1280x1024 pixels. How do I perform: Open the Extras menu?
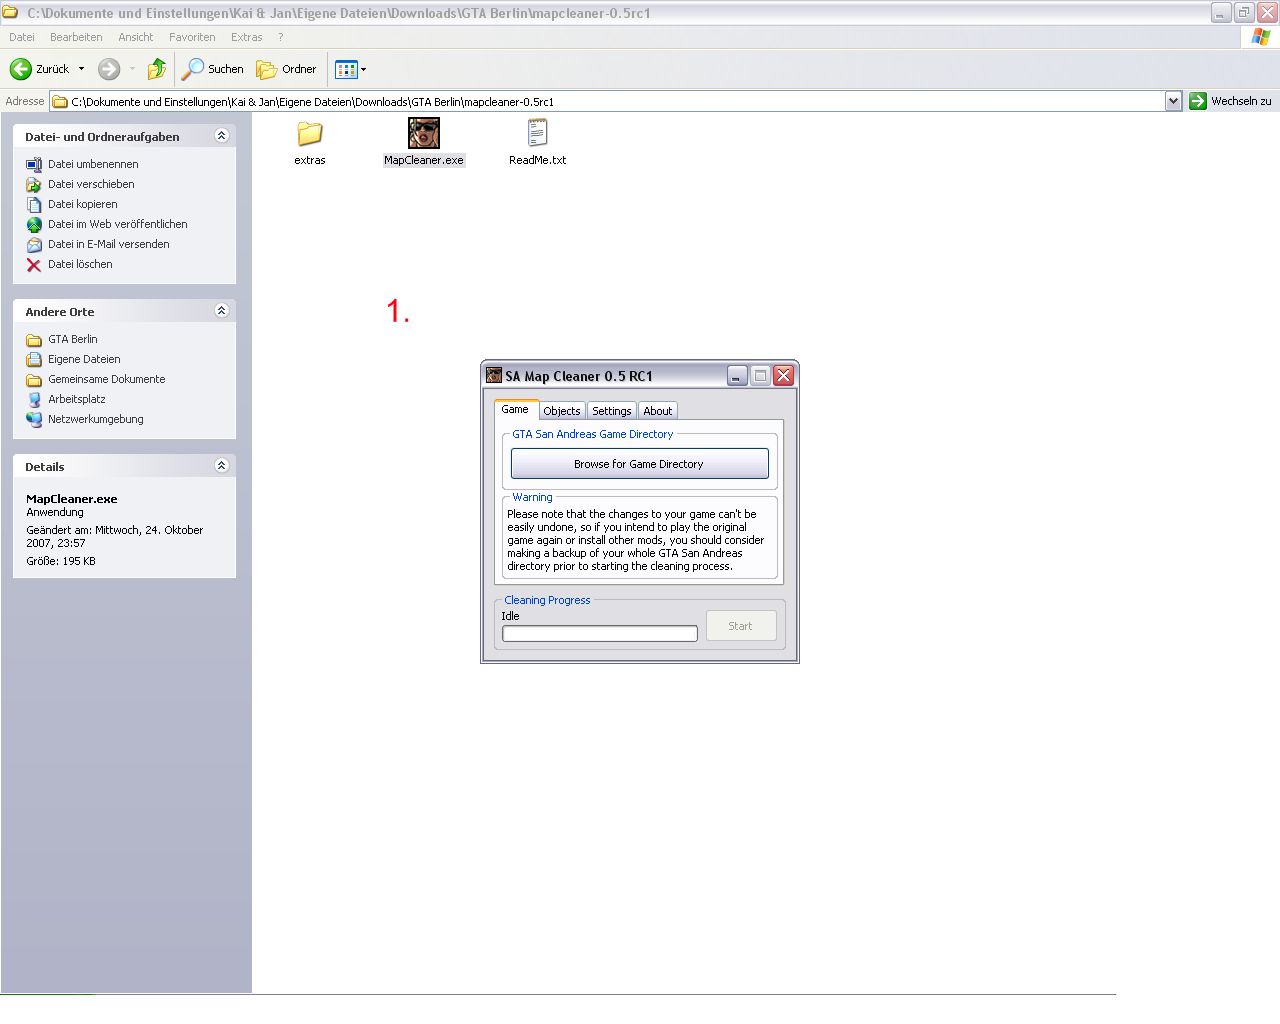247,37
